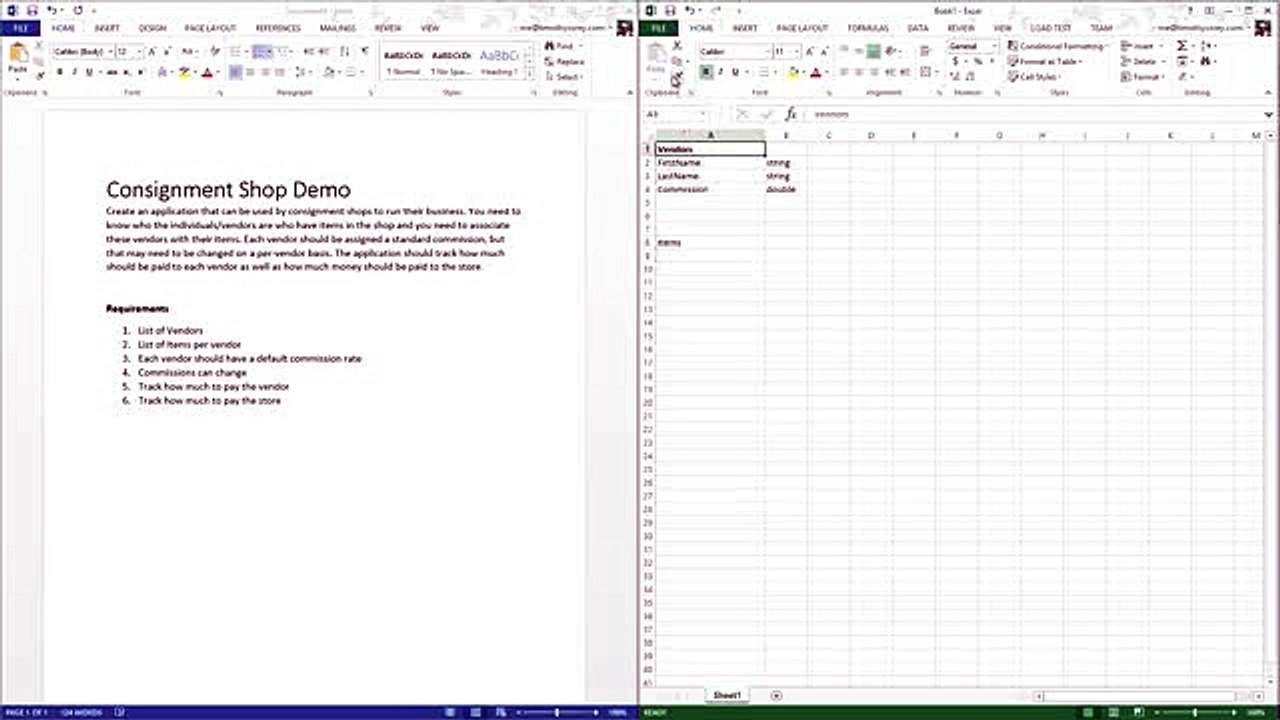Click the AutoSum icon in Excel
This screenshot has height=720, width=1280.
(1182, 46)
